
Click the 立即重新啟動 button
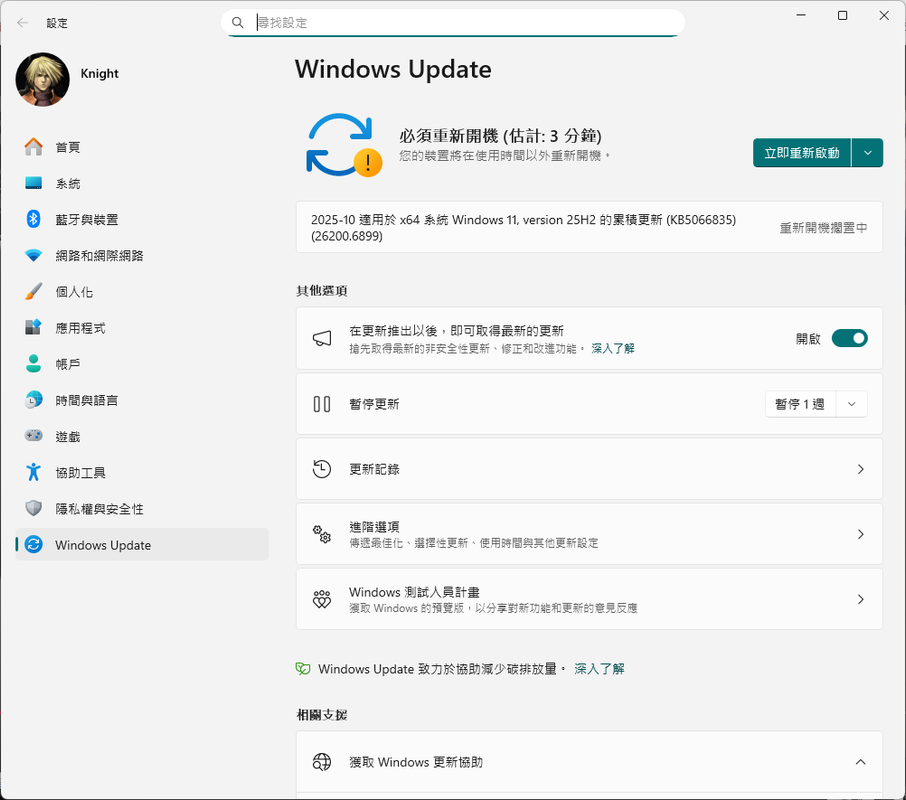[801, 152]
